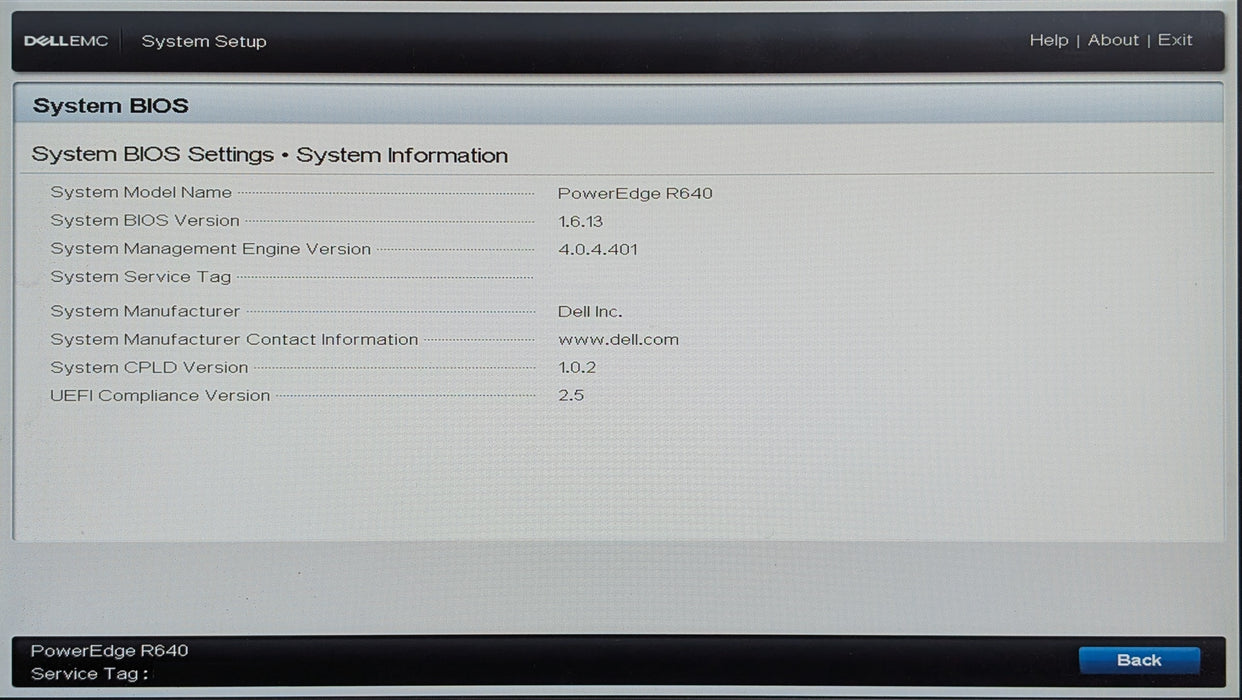1242x700 pixels.
Task: Select the value 4.0.4.401
Action: coord(597,249)
